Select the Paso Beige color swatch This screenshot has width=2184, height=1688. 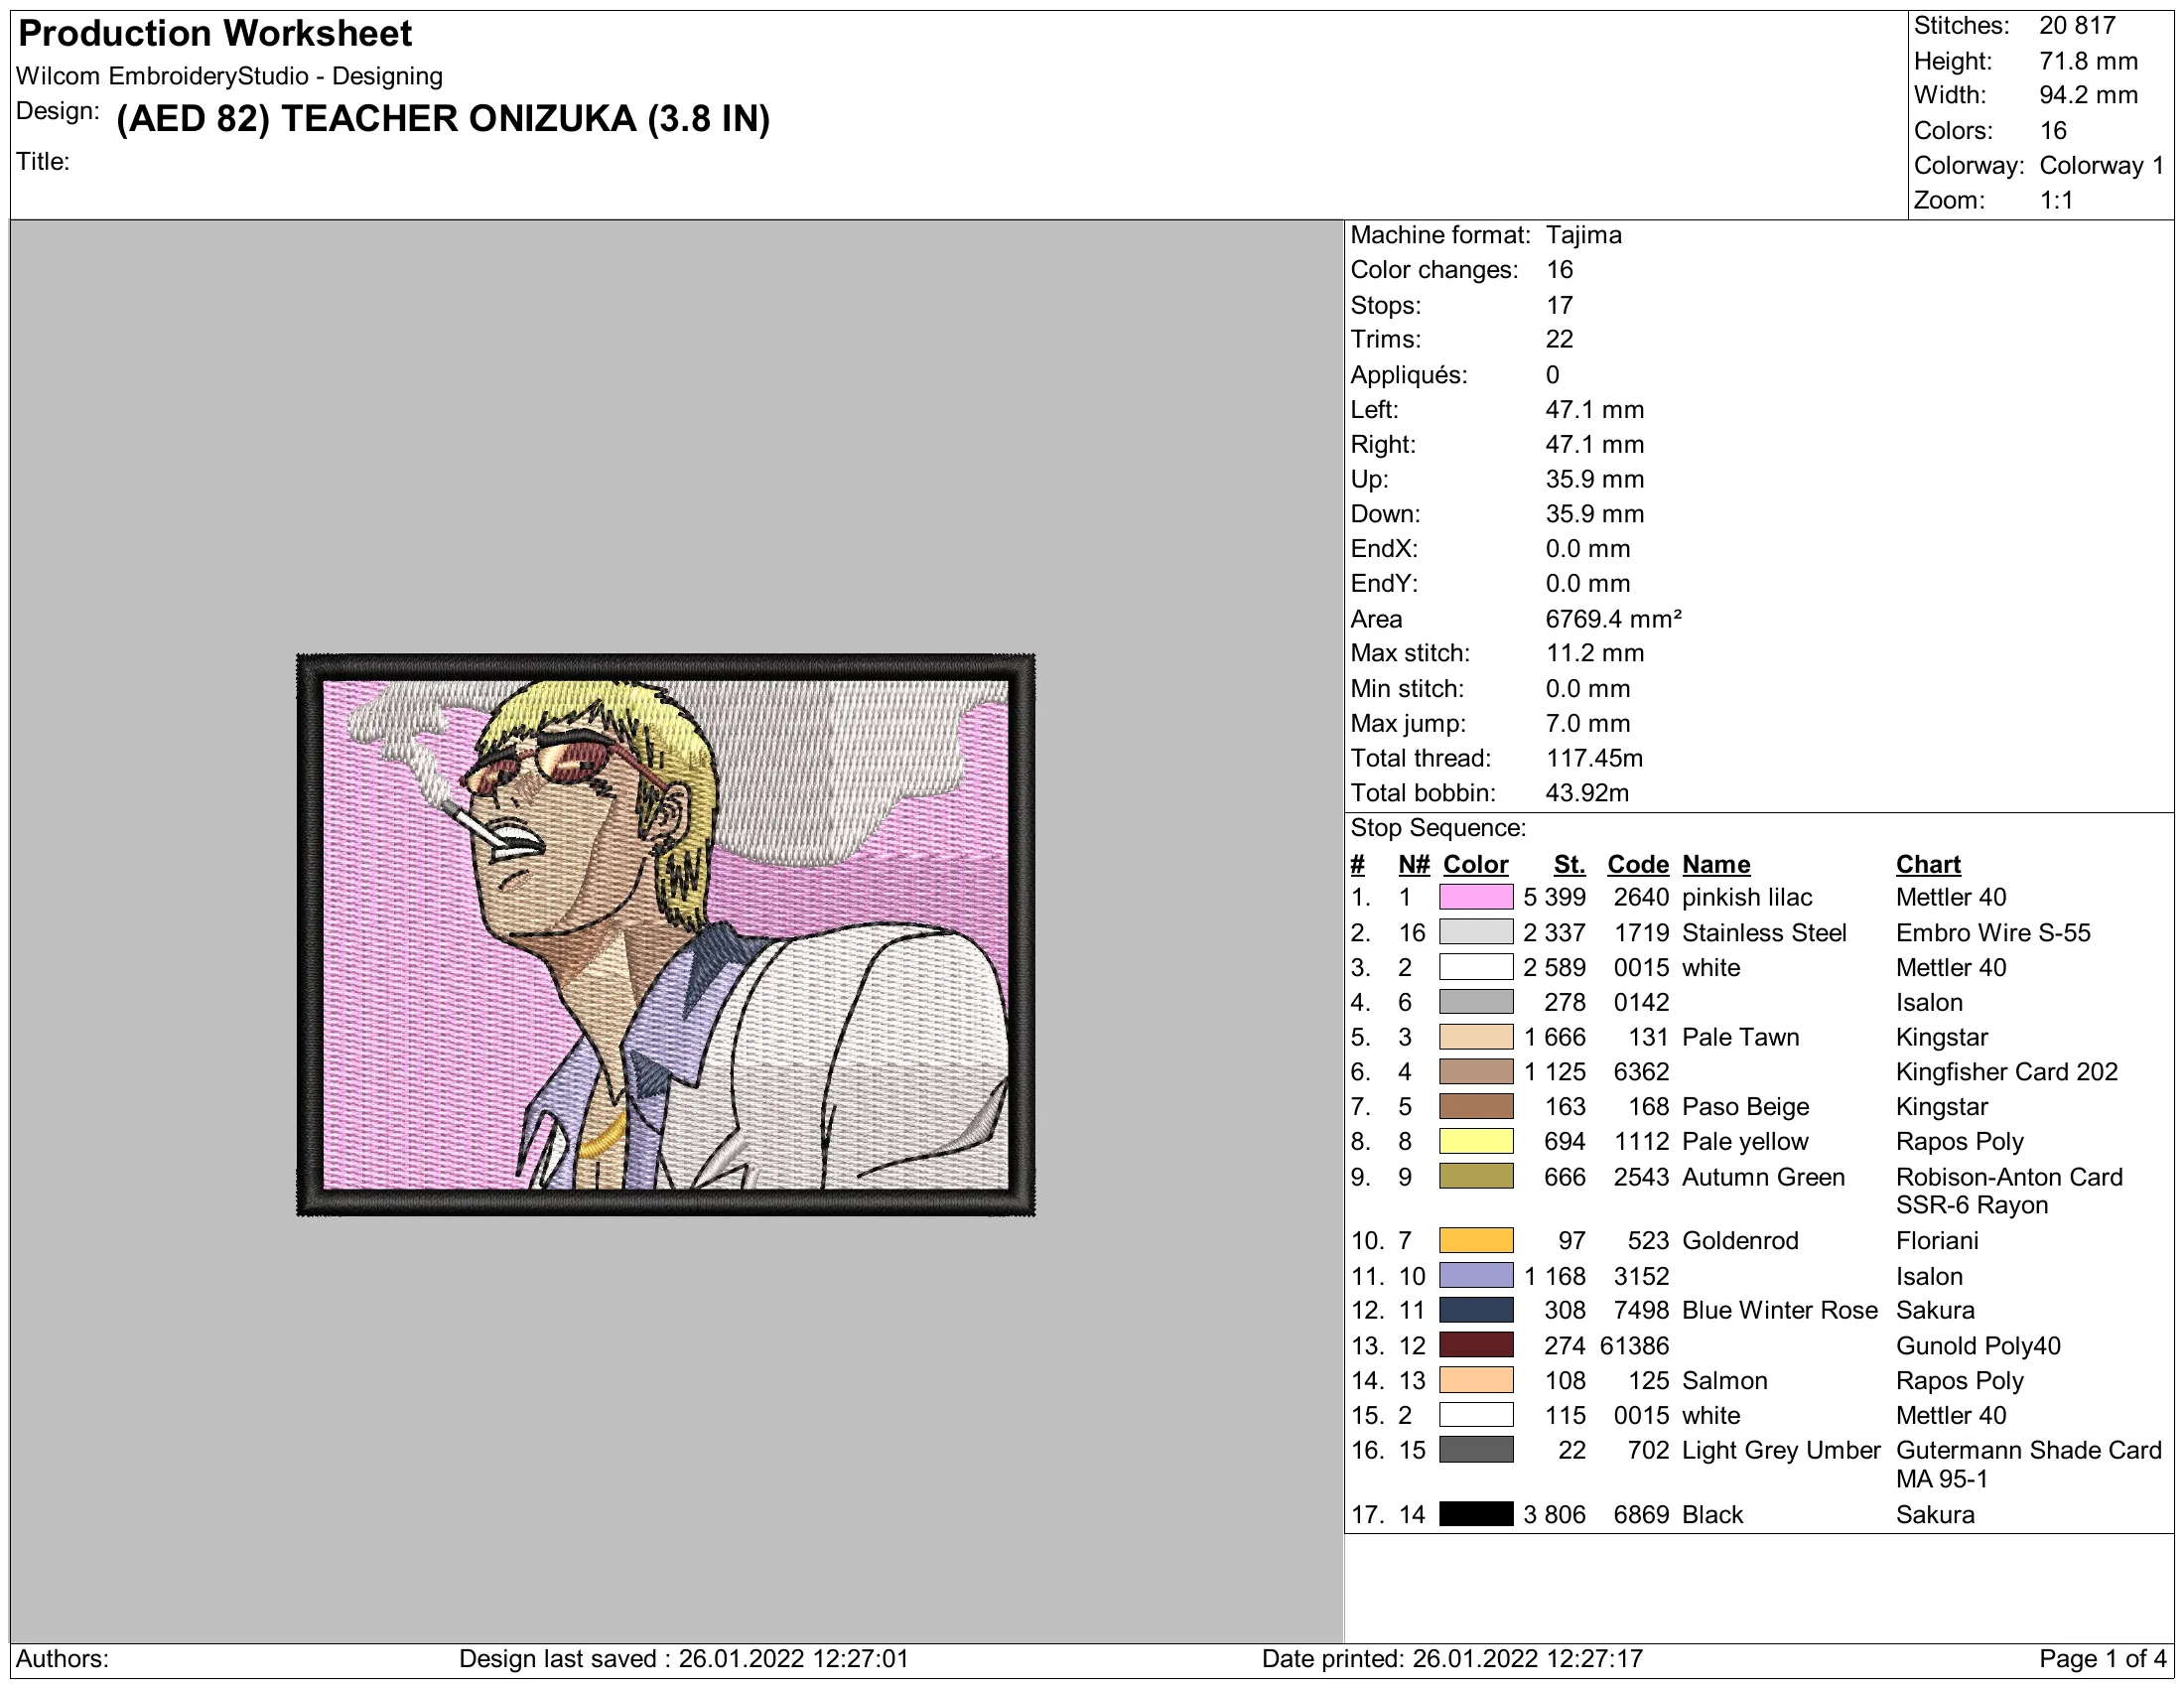point(1476,1106)
